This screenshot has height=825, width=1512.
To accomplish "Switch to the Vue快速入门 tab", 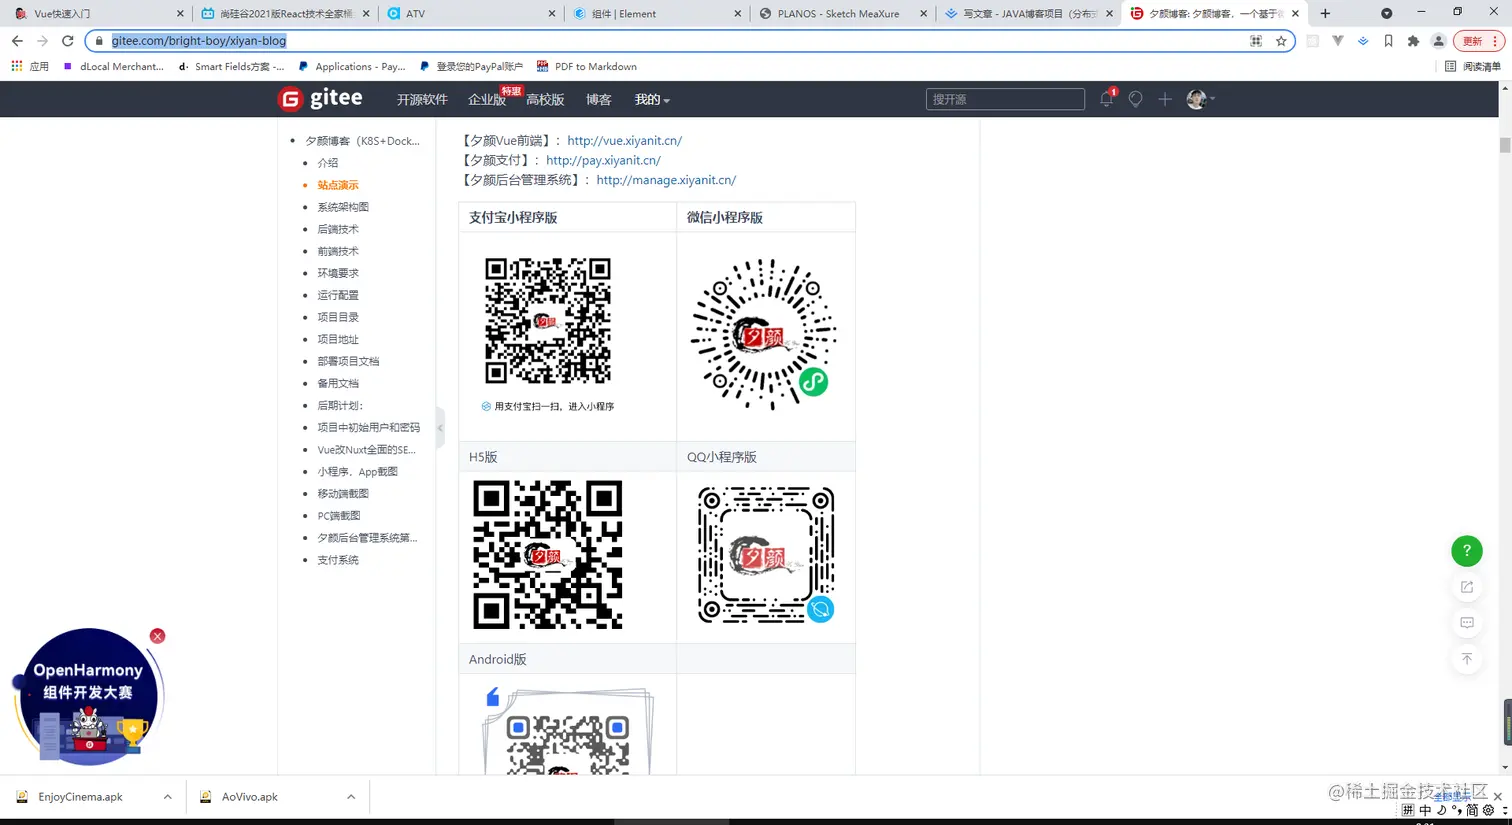I will 96,13.
